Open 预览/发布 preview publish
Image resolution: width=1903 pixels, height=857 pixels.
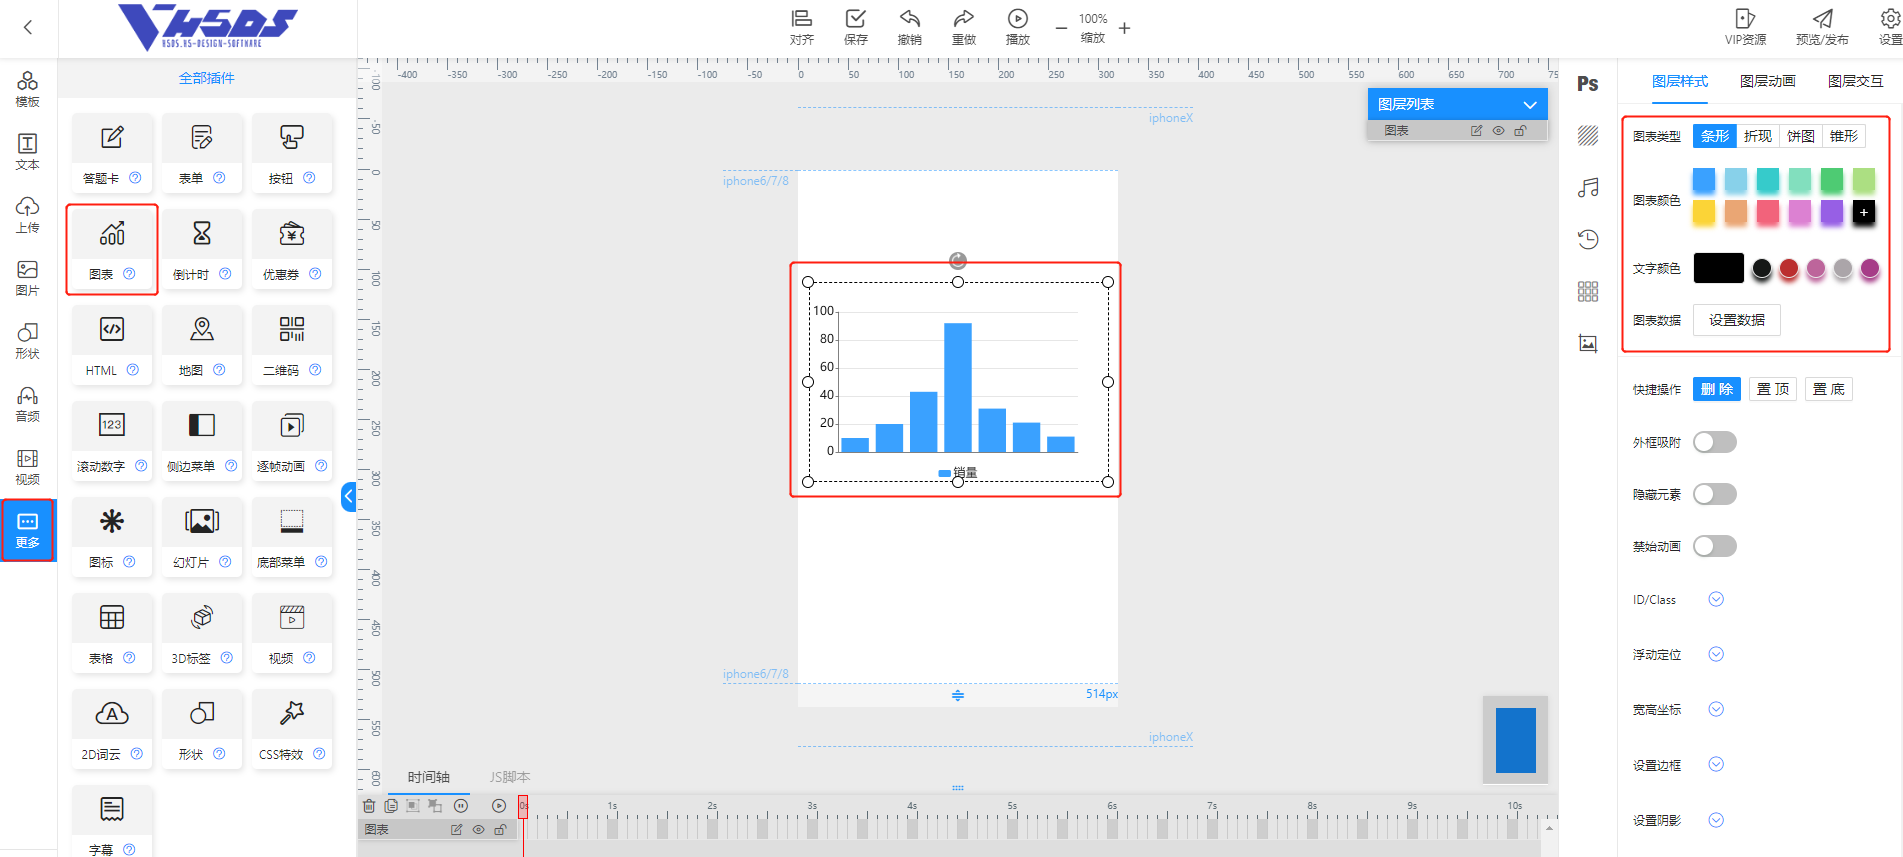pyautogui.click(x=1822, y=27)
